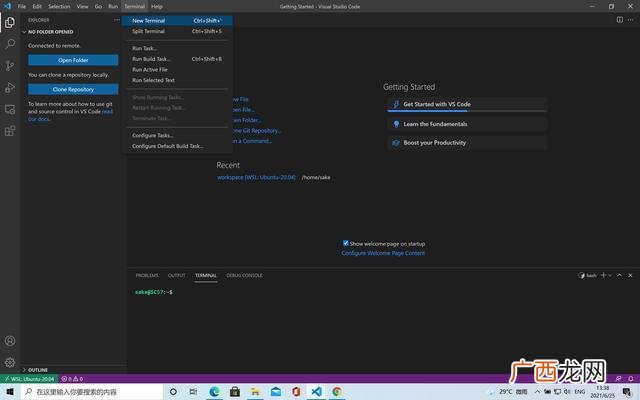This screenshot has width=640, height=400.
Task: Click the Explorer panel more actions ellipsis
Action: 117,20
